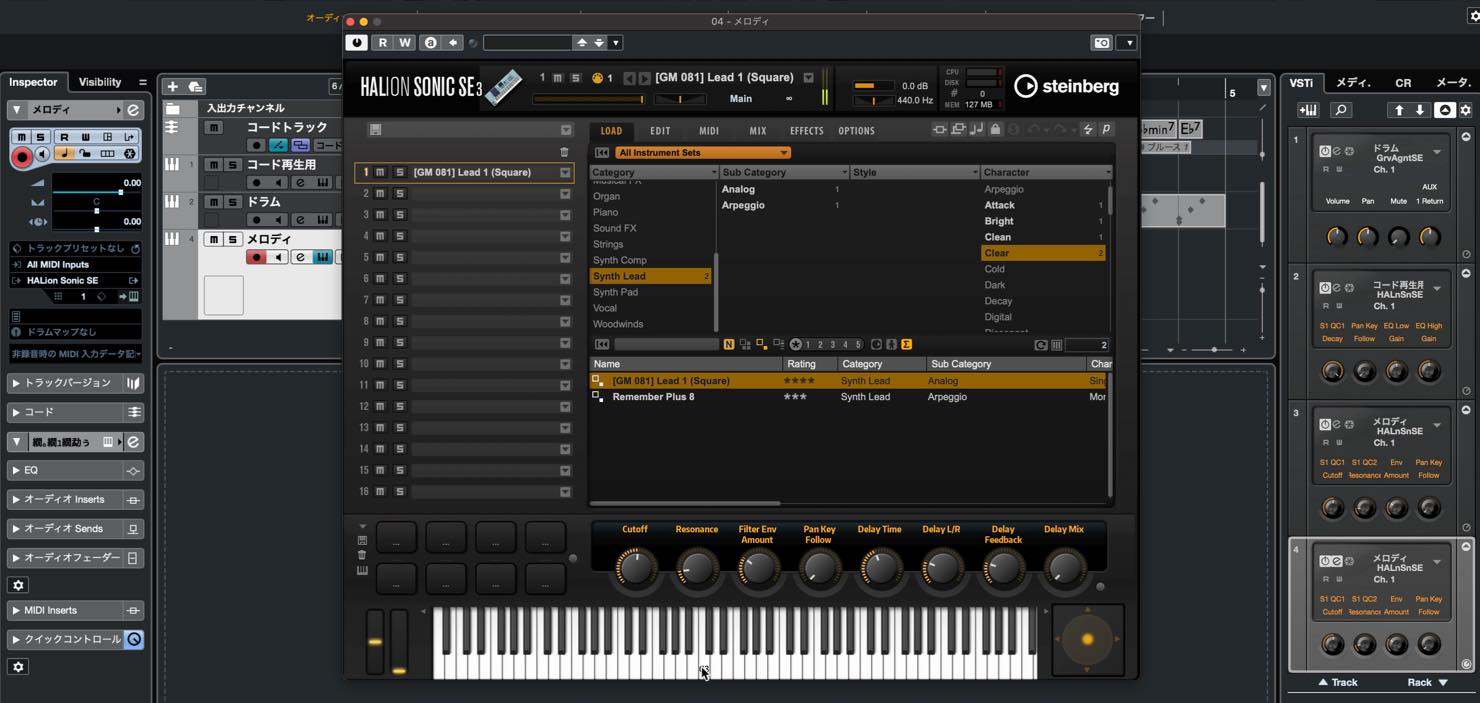Open All MIDI Inputs routing
Screen dimensions: 1480x703
click(x=75, y=265)
